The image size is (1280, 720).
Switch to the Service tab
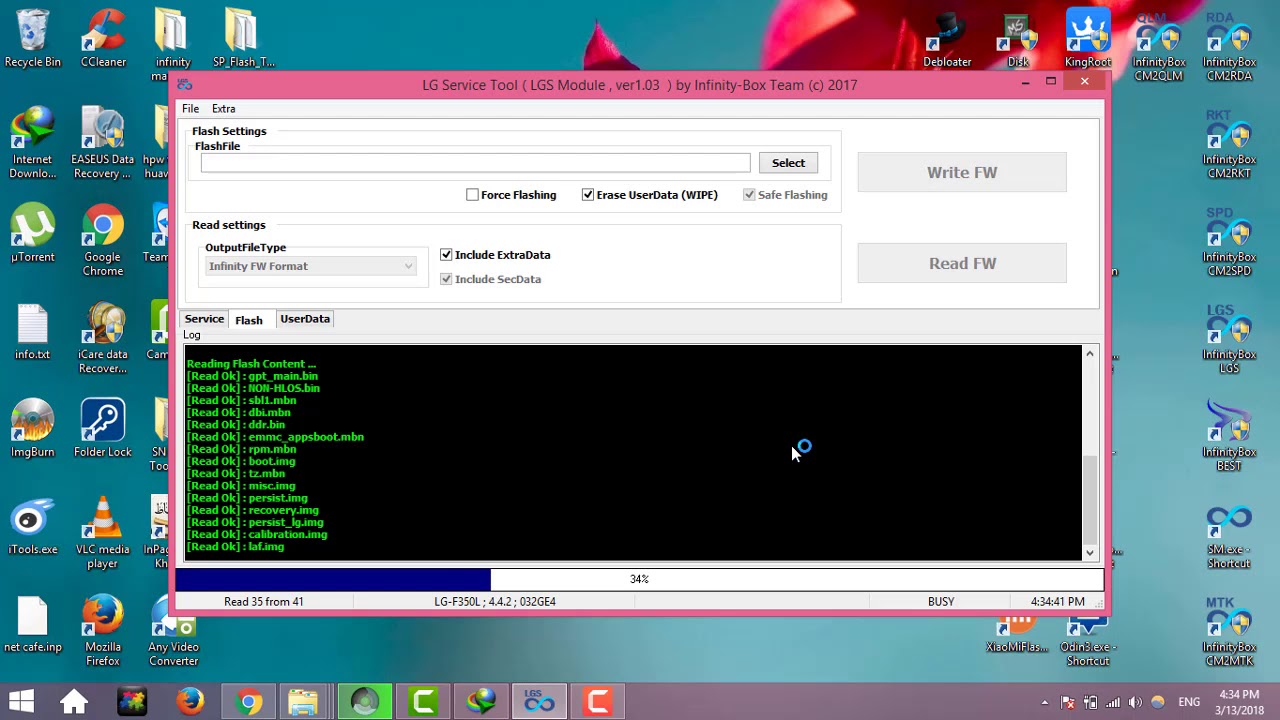pos(204,319)
